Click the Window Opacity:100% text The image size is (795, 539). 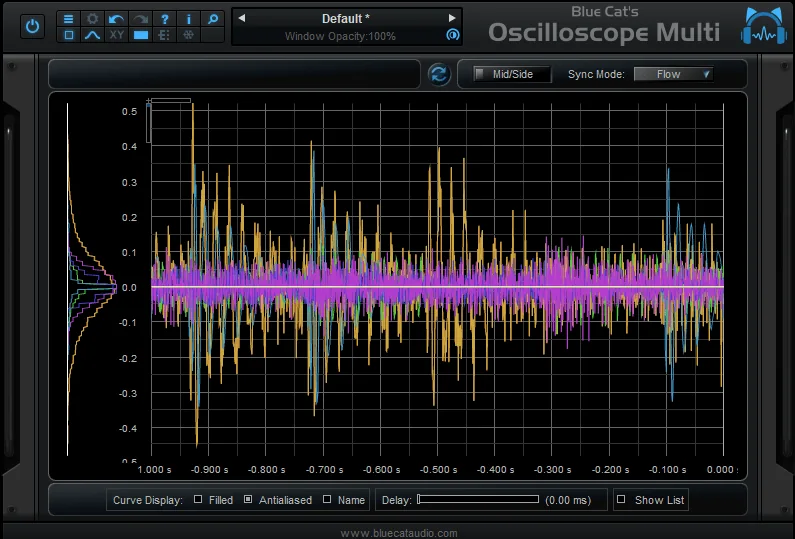pos(340,36)
